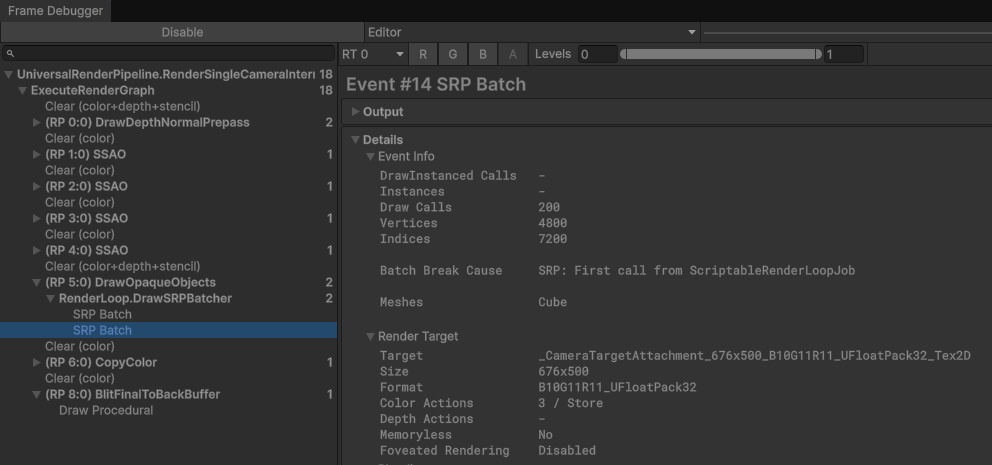Collapse UniversalRenderPipeline.RenderSingleCameraInternal node
The height and width of the screenshot is (465, 992).
click(x=8, y=75)
